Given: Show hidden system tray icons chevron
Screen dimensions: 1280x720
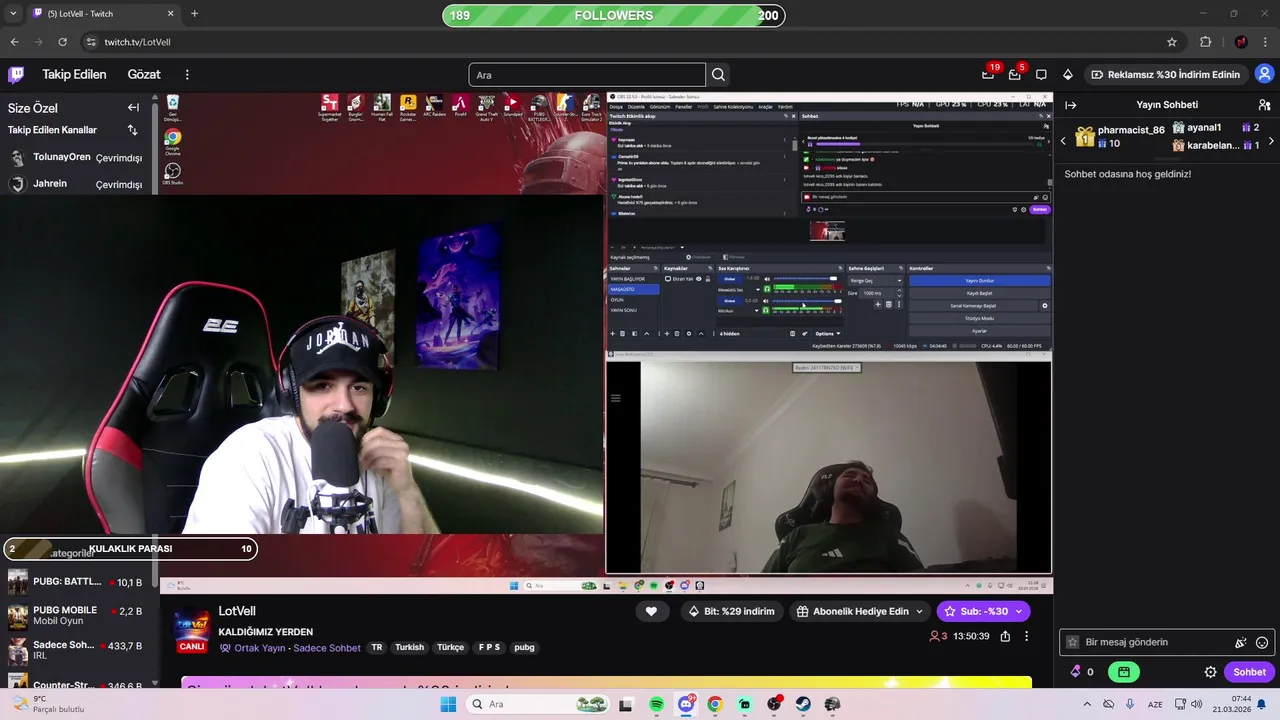Looking at the screenshot, I should click(x=1087, y=704).
